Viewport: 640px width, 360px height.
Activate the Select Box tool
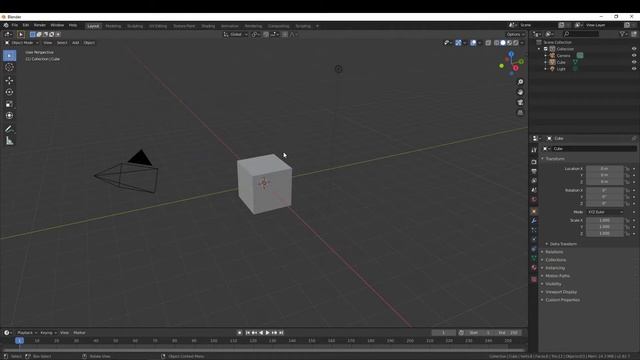9,56
